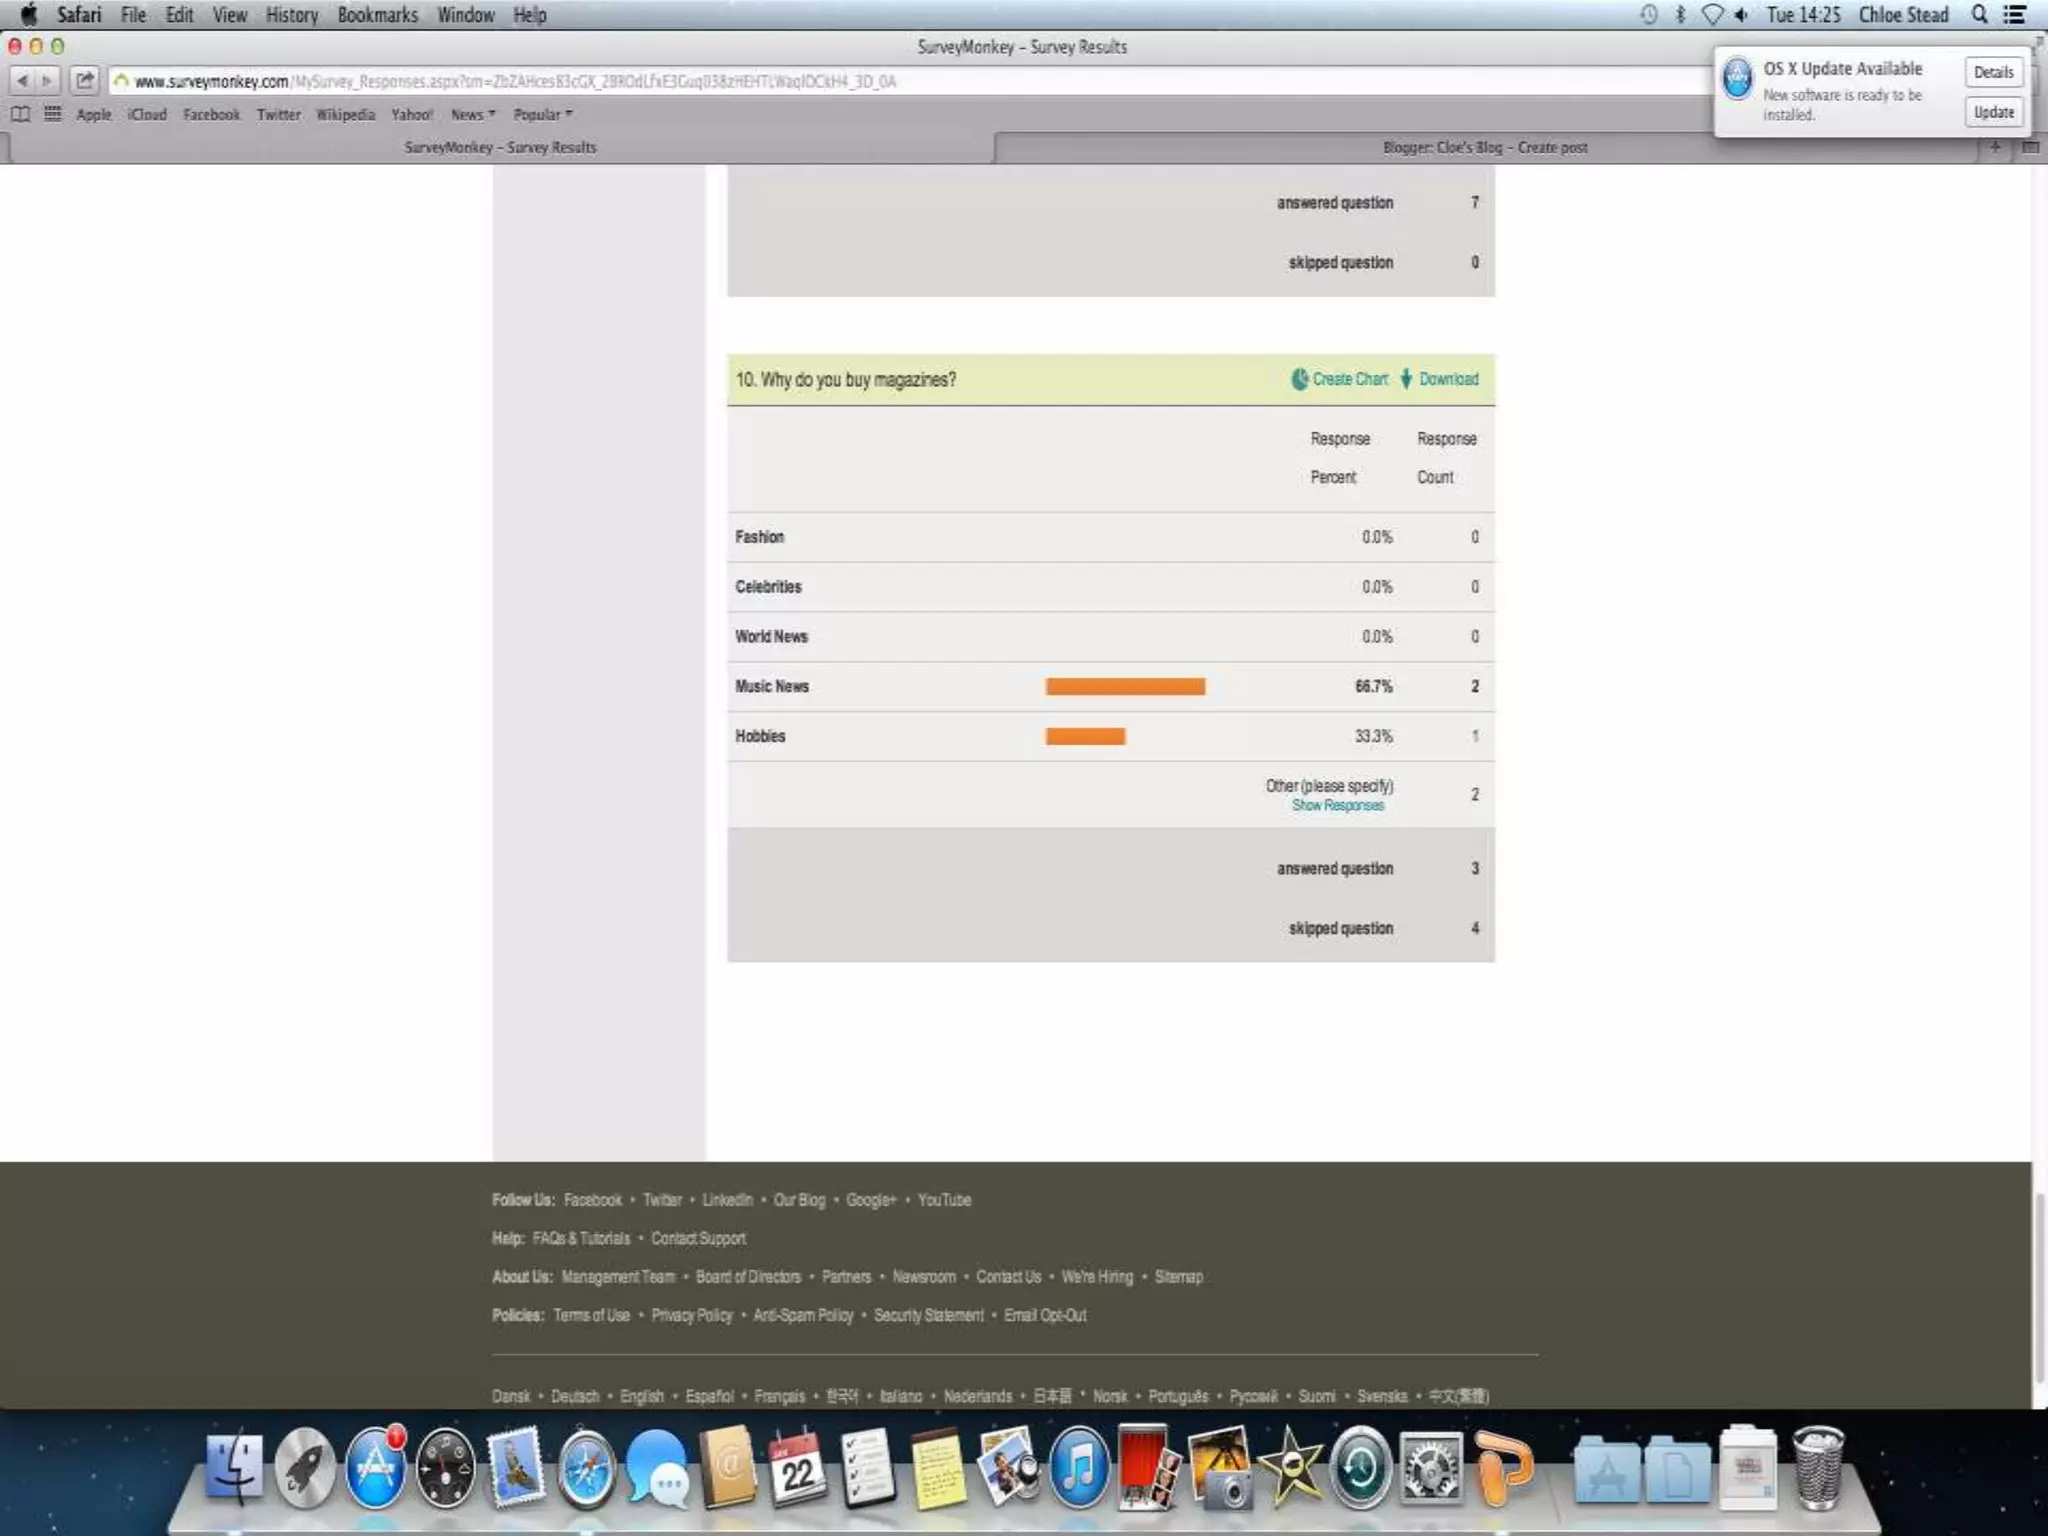The width and height of the screenshot is (2048, 1536).
Task: Expand the News bookmarks dropdown
Action: [472, 114]
